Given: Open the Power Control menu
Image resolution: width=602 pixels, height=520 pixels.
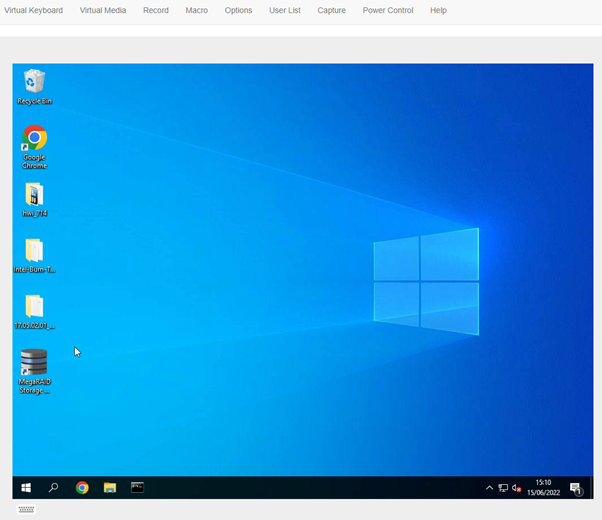Looking at the screenshot, I should (388, 10).
